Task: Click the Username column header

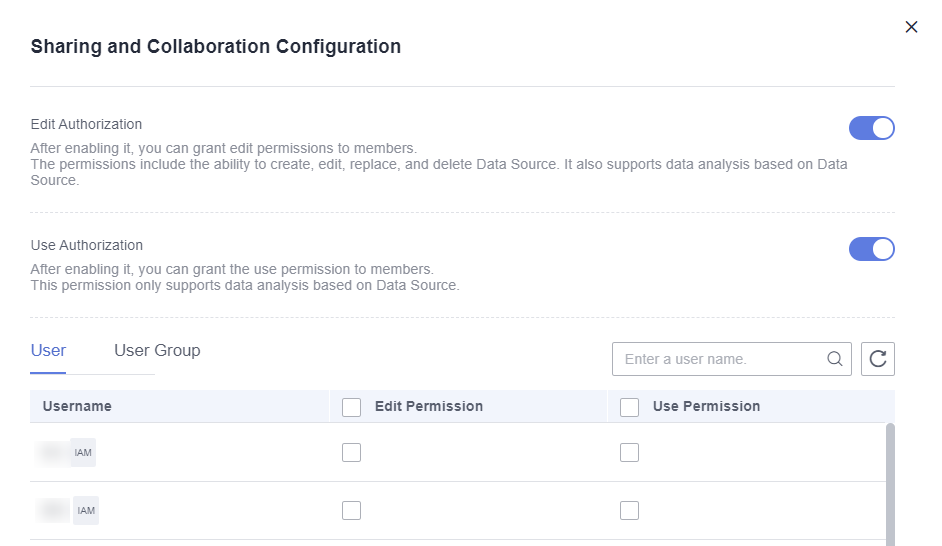Action: pos(77,406)
